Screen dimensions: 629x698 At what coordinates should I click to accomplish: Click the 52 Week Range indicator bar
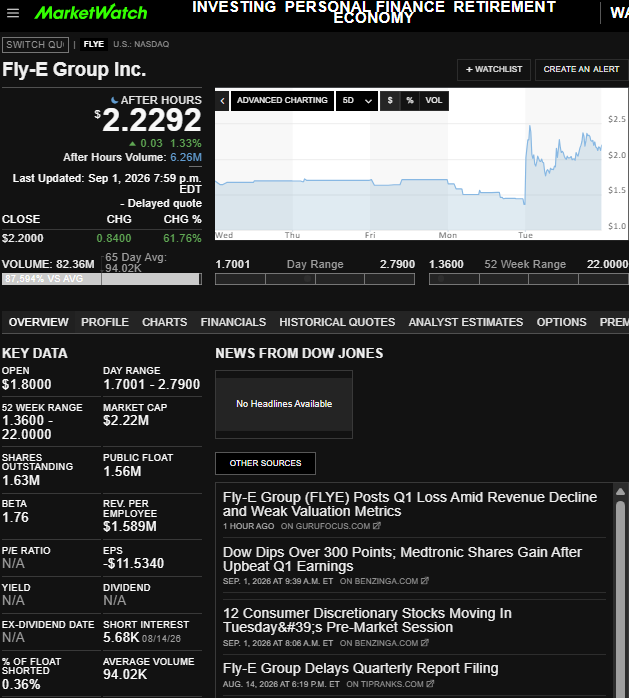[528, 279]
